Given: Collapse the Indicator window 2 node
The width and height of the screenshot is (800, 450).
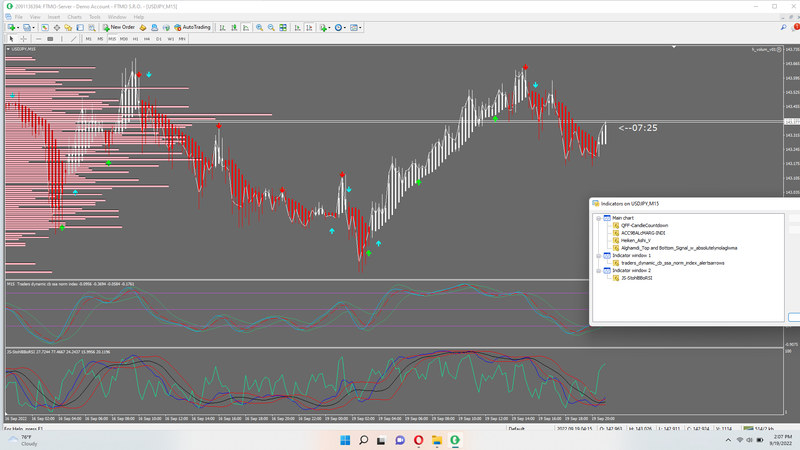Looking at the screenshot, I should pyautogui.click(x=598, y=271).
